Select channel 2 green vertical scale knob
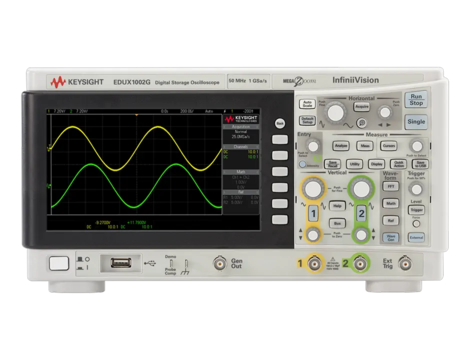This screenshot has width=470, height=360. point(361,189)
